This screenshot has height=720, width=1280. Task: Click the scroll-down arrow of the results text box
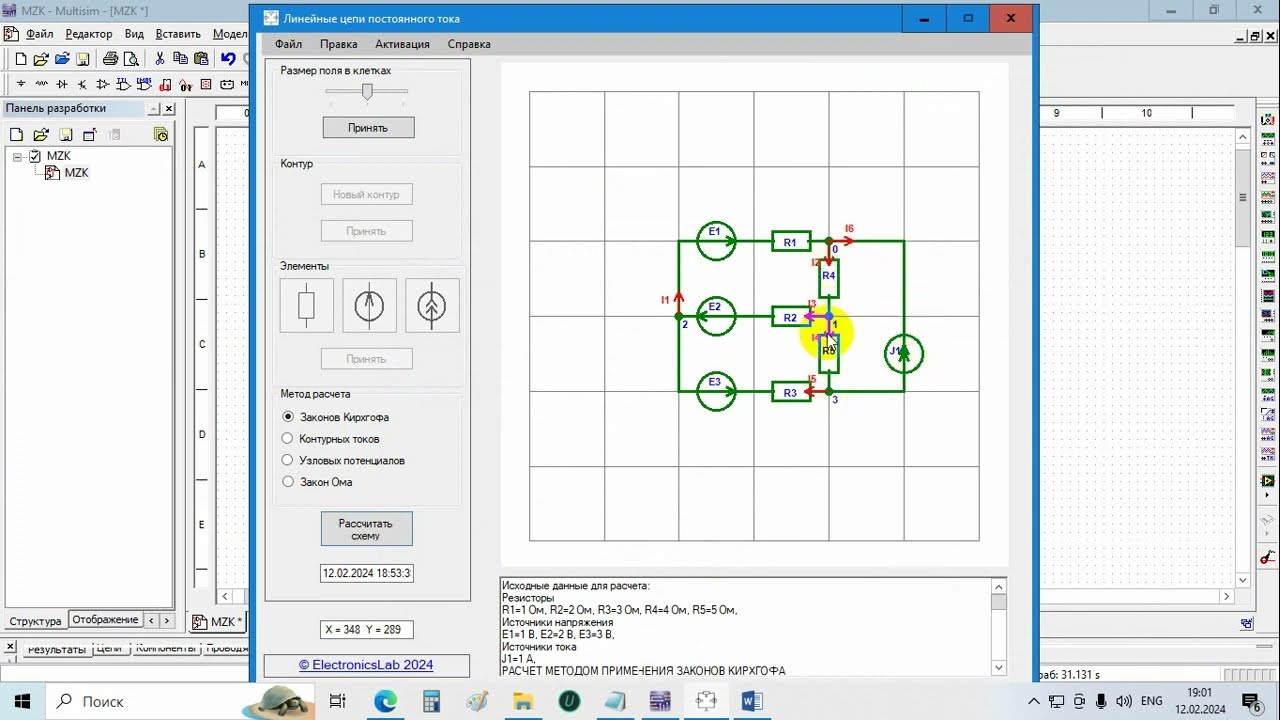pyautogui.click(x=998, y=667)
